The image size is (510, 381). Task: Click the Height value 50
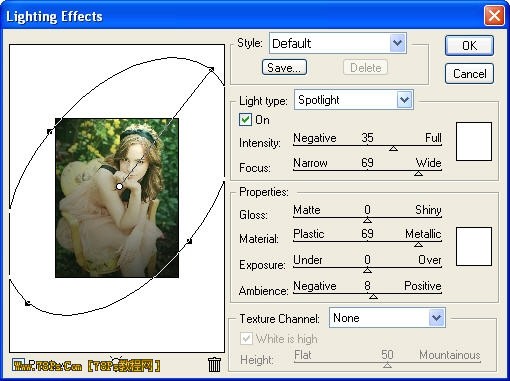coord(387,355)
